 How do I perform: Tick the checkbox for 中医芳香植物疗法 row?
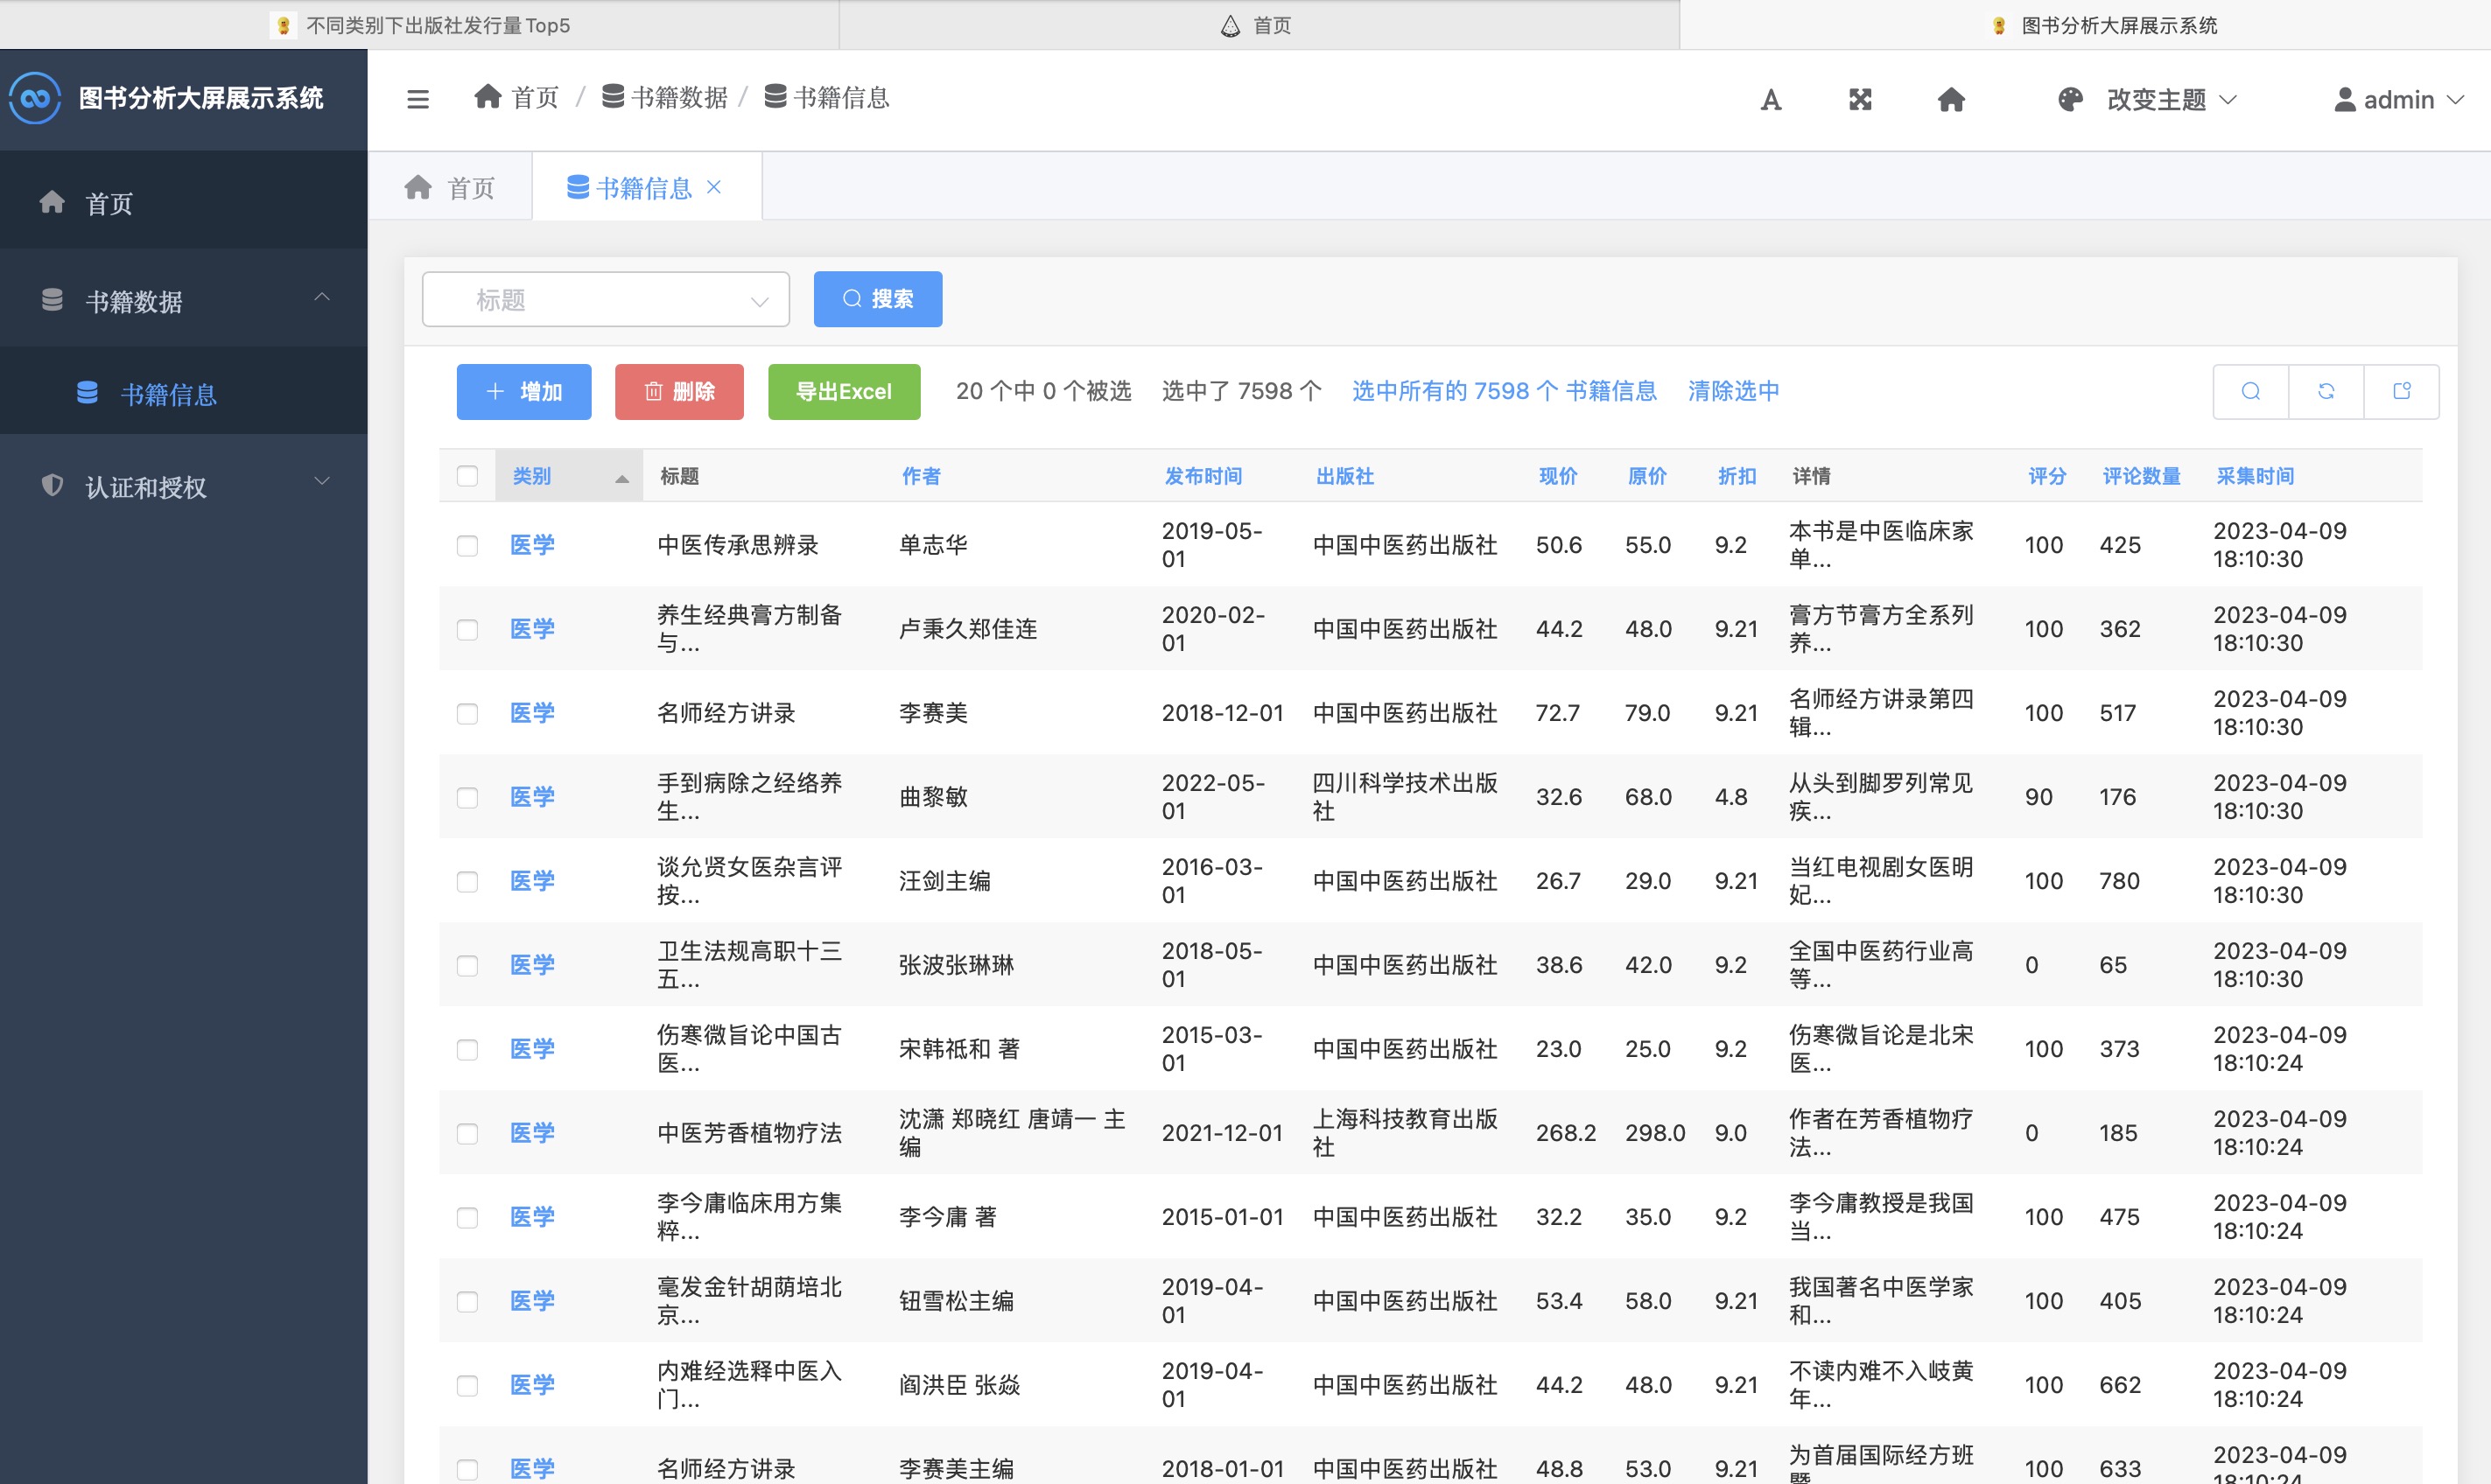tap(467, 1133)
